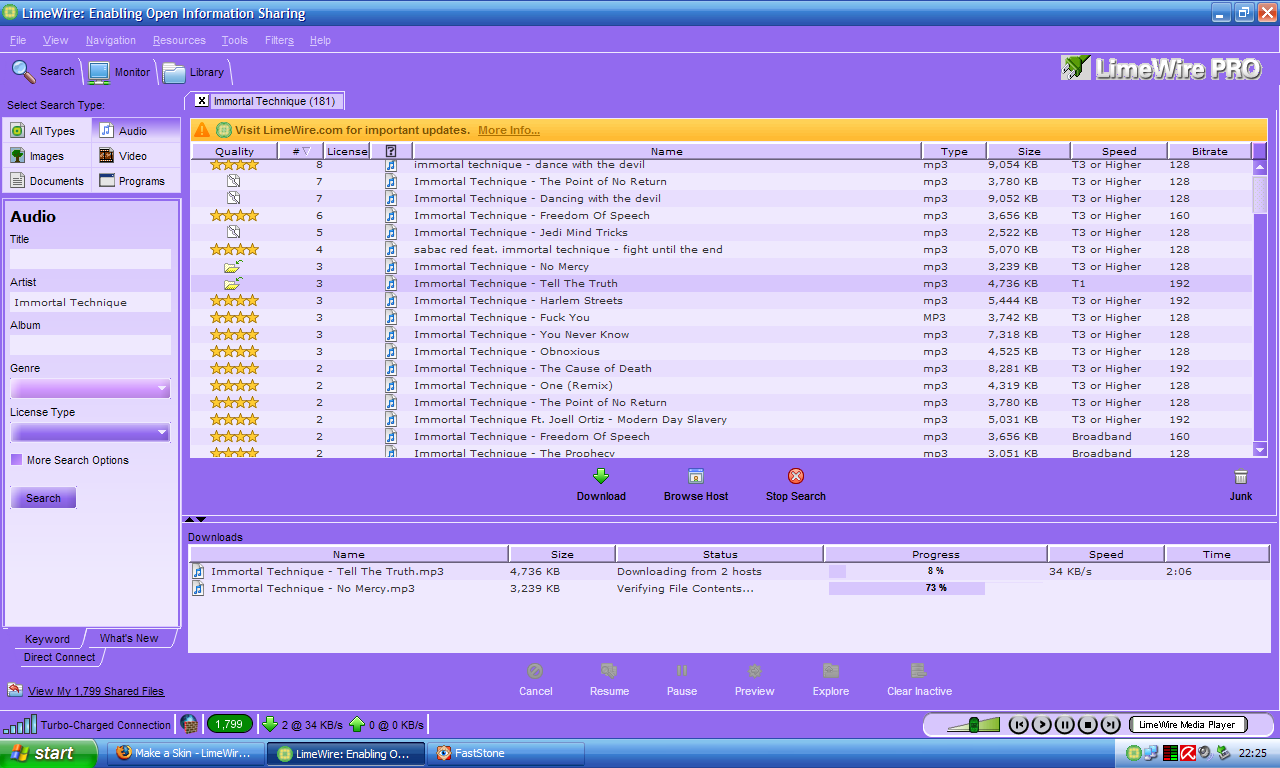Screen dimensions: 1280x768
Task: Select the All Types search type
Action: pyautogui.click(x=47, y=131)
